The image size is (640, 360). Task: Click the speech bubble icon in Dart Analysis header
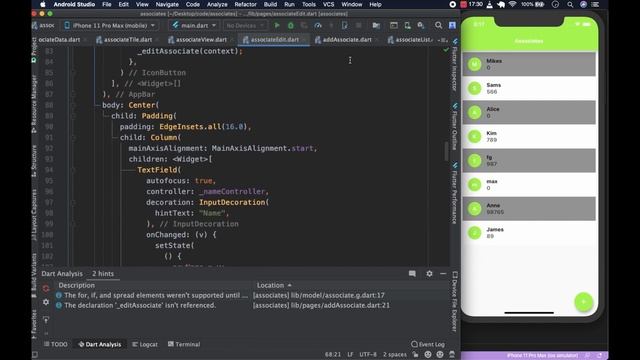coord(412,273)
